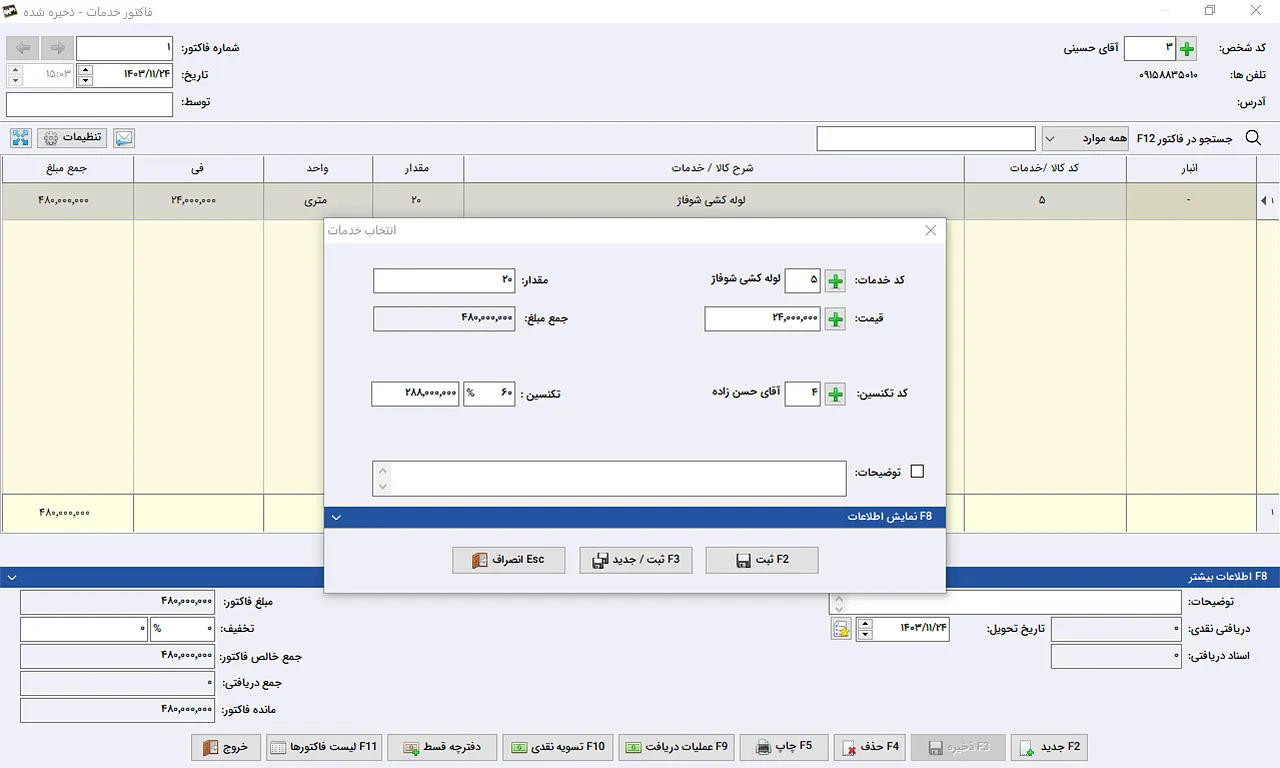Open F11 لیست فاکتورها invoice list

[x=324, y=747]
